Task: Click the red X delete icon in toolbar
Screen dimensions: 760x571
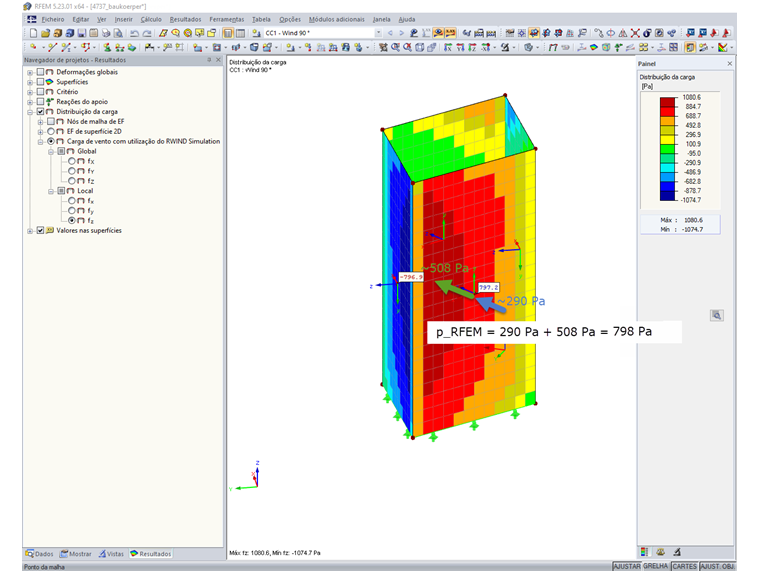Action: (635, 33)
